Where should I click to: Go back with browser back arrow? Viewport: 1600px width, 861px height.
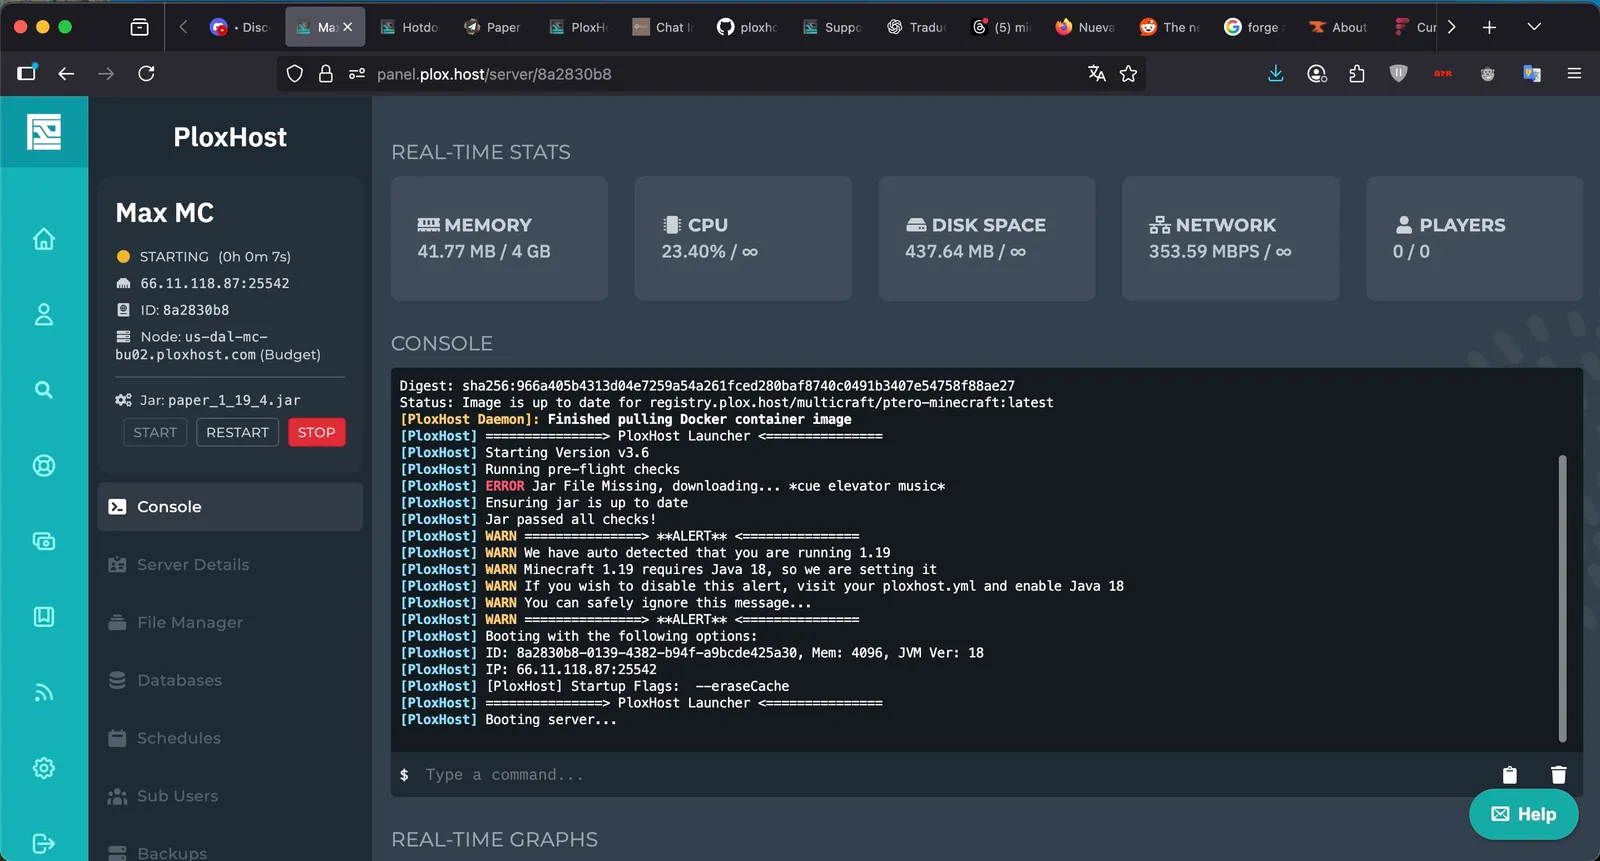click(x=66, y=73)
